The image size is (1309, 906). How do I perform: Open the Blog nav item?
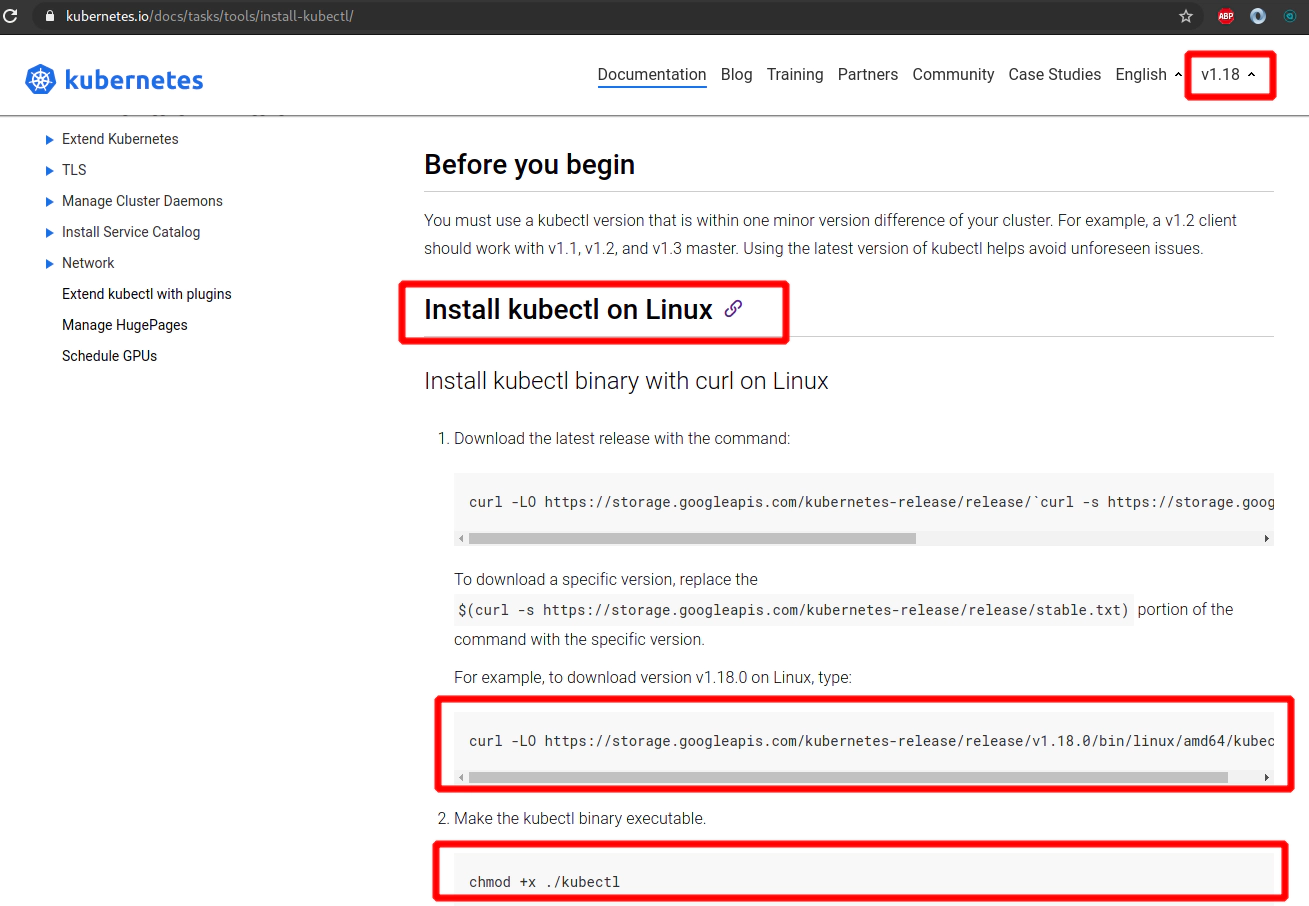[x=736, y=75]
